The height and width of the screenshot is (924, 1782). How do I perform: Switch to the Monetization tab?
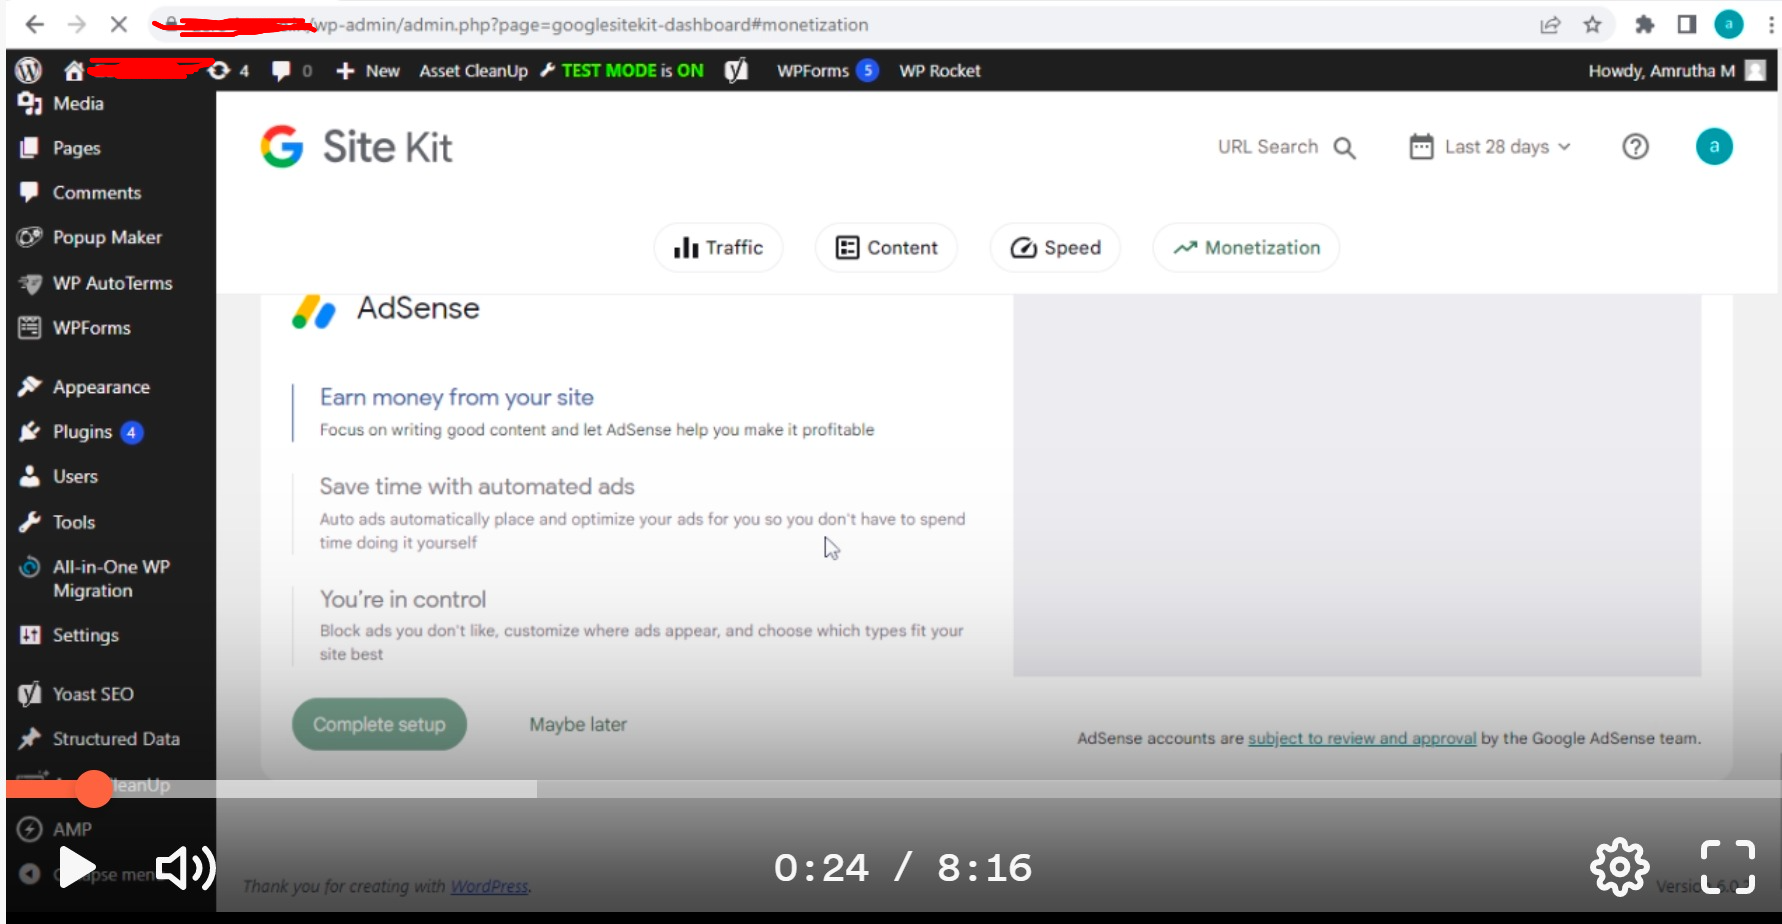[x=1245, y=247]
